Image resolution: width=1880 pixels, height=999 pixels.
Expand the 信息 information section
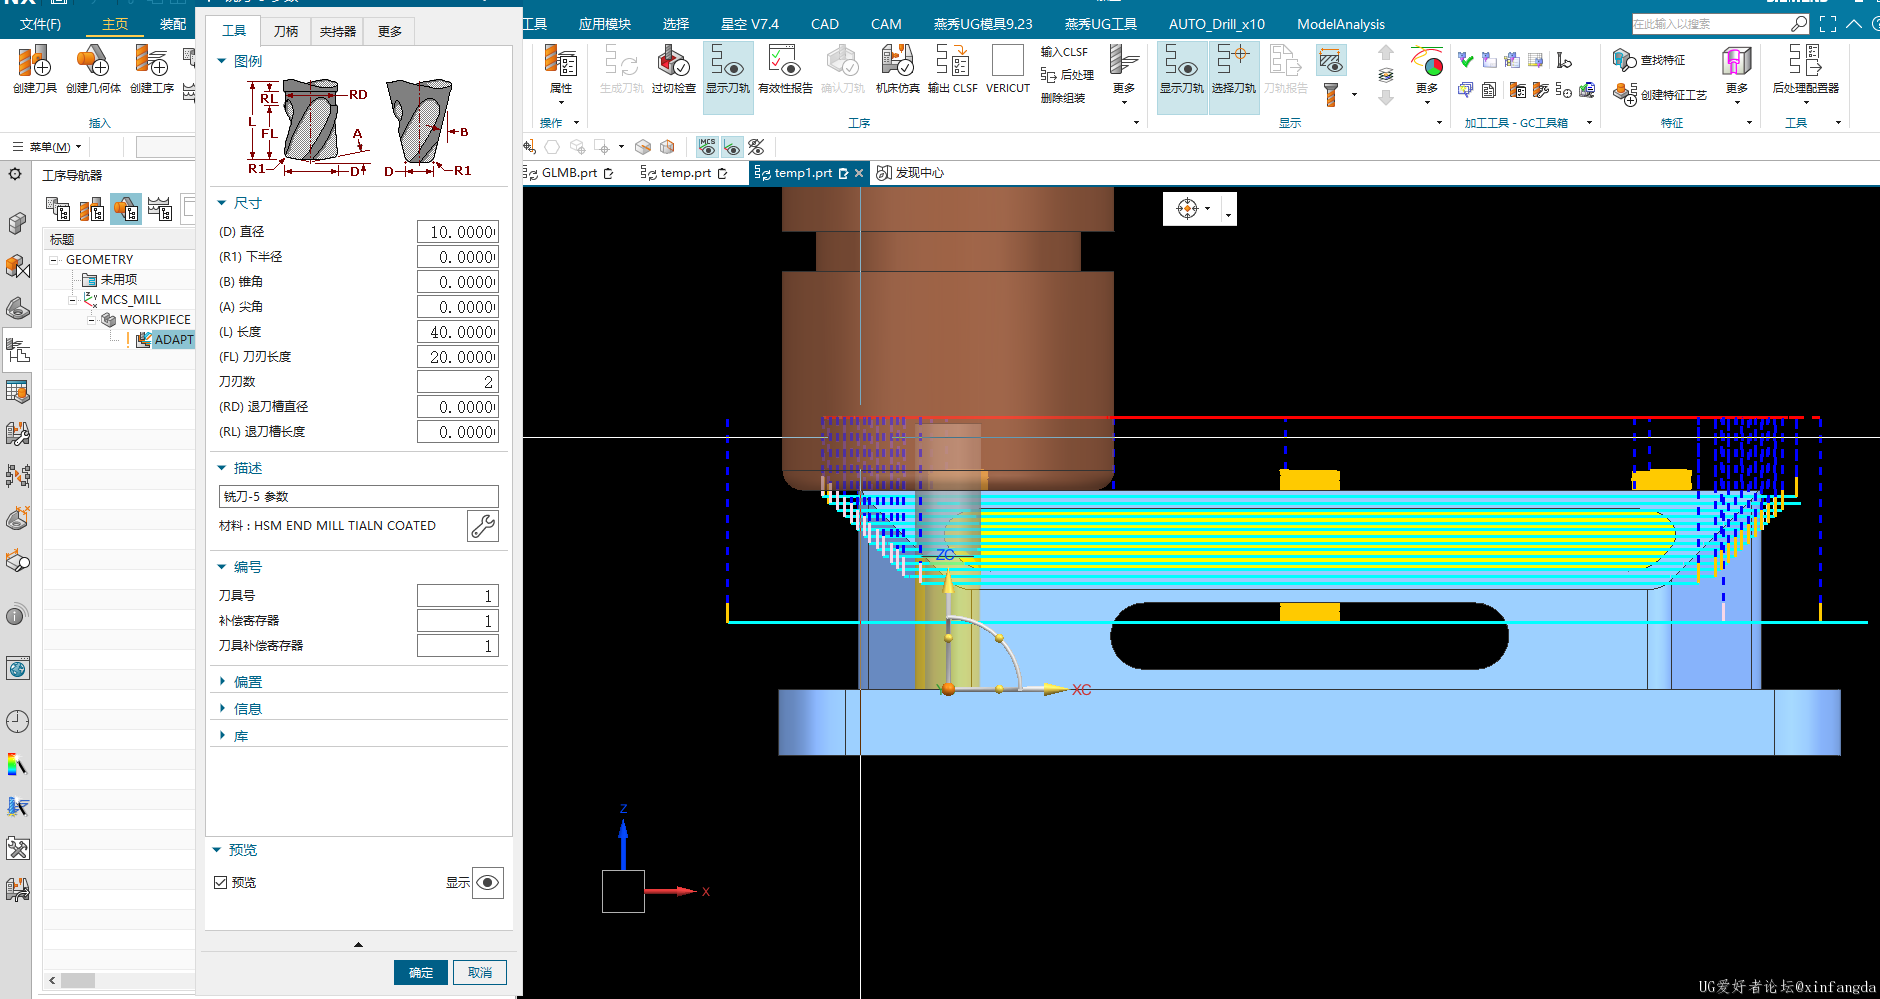[222, 709]
